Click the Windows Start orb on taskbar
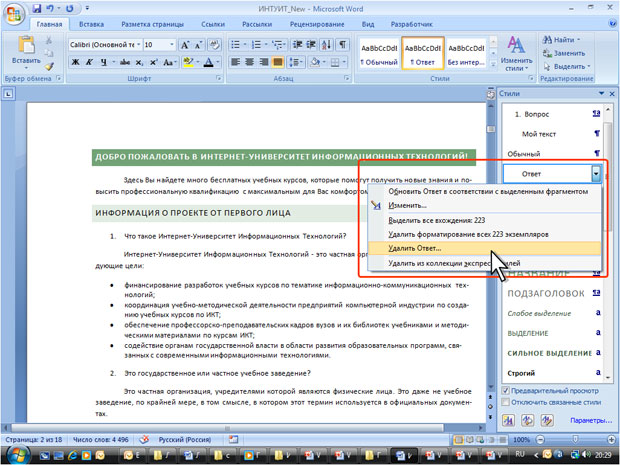The height and width of the screenshot is (465, 620). [x=17, y=455]
